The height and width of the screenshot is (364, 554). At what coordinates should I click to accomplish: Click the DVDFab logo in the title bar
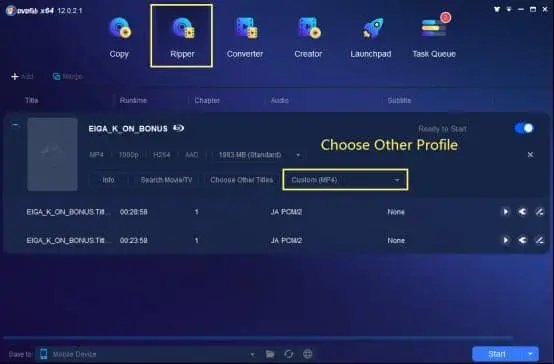(x=30, y=11)
